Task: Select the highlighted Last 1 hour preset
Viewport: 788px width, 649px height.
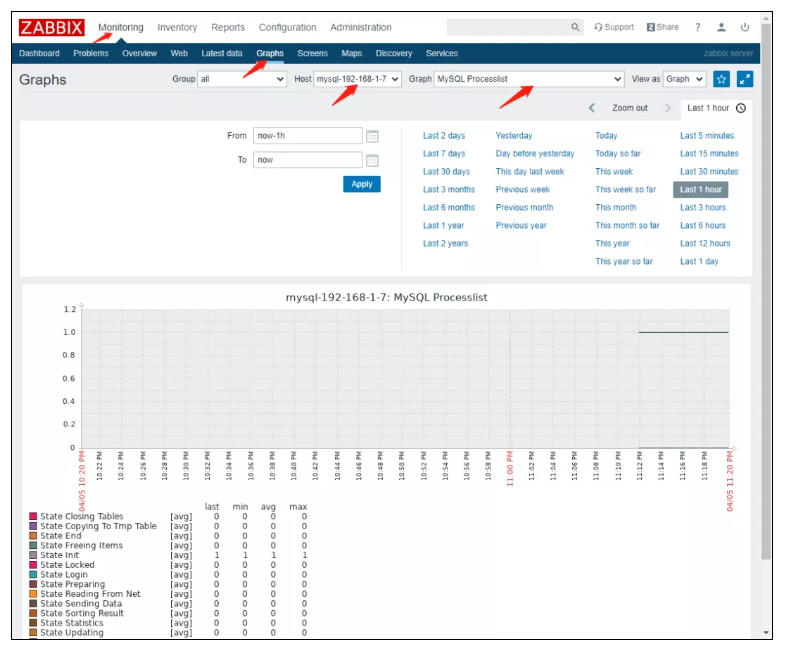Action: tap(701, 190)
